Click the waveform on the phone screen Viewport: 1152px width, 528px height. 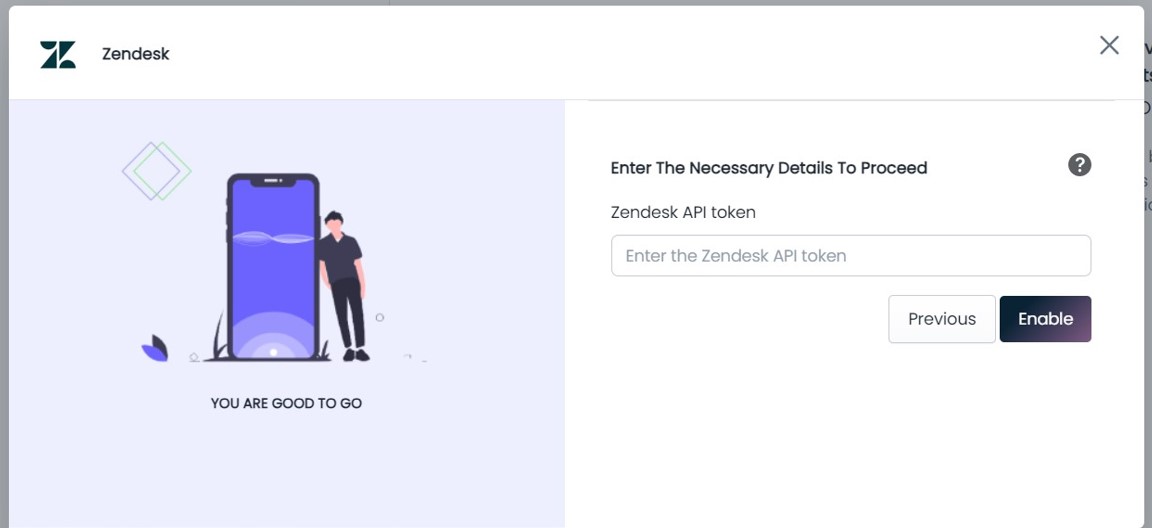click(273, 237)
